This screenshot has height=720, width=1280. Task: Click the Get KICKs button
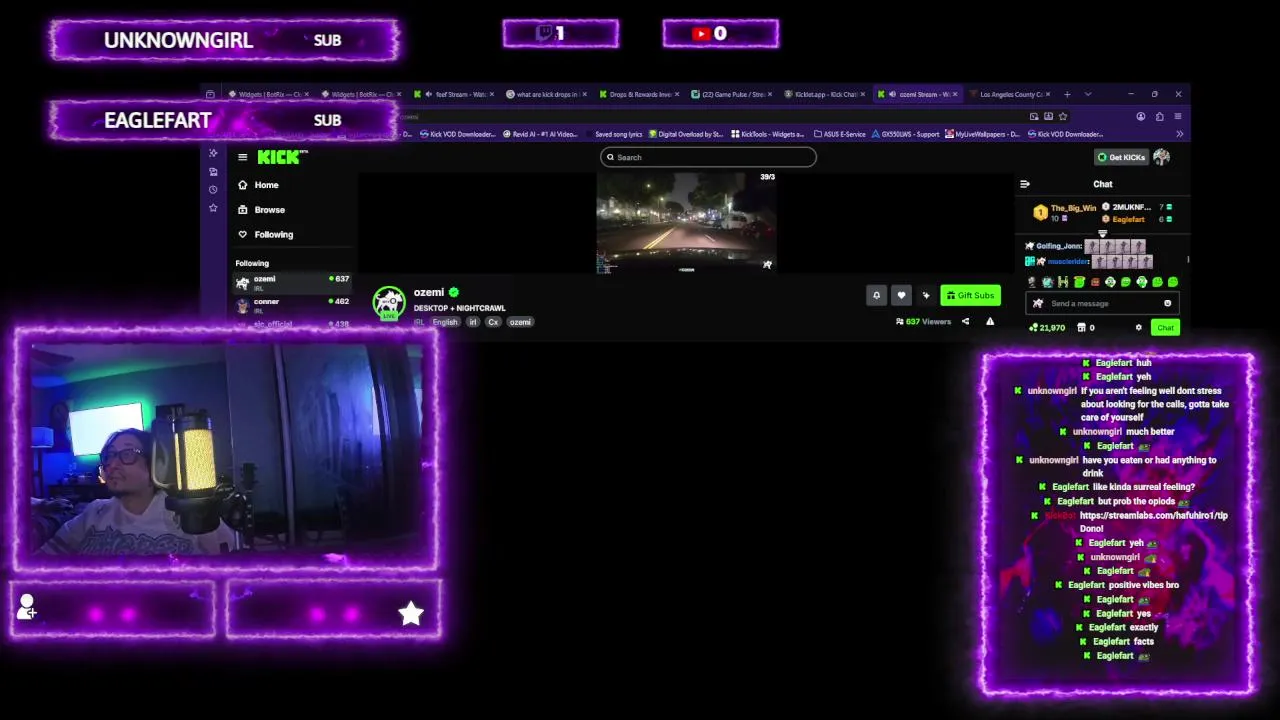(1121, 157)
